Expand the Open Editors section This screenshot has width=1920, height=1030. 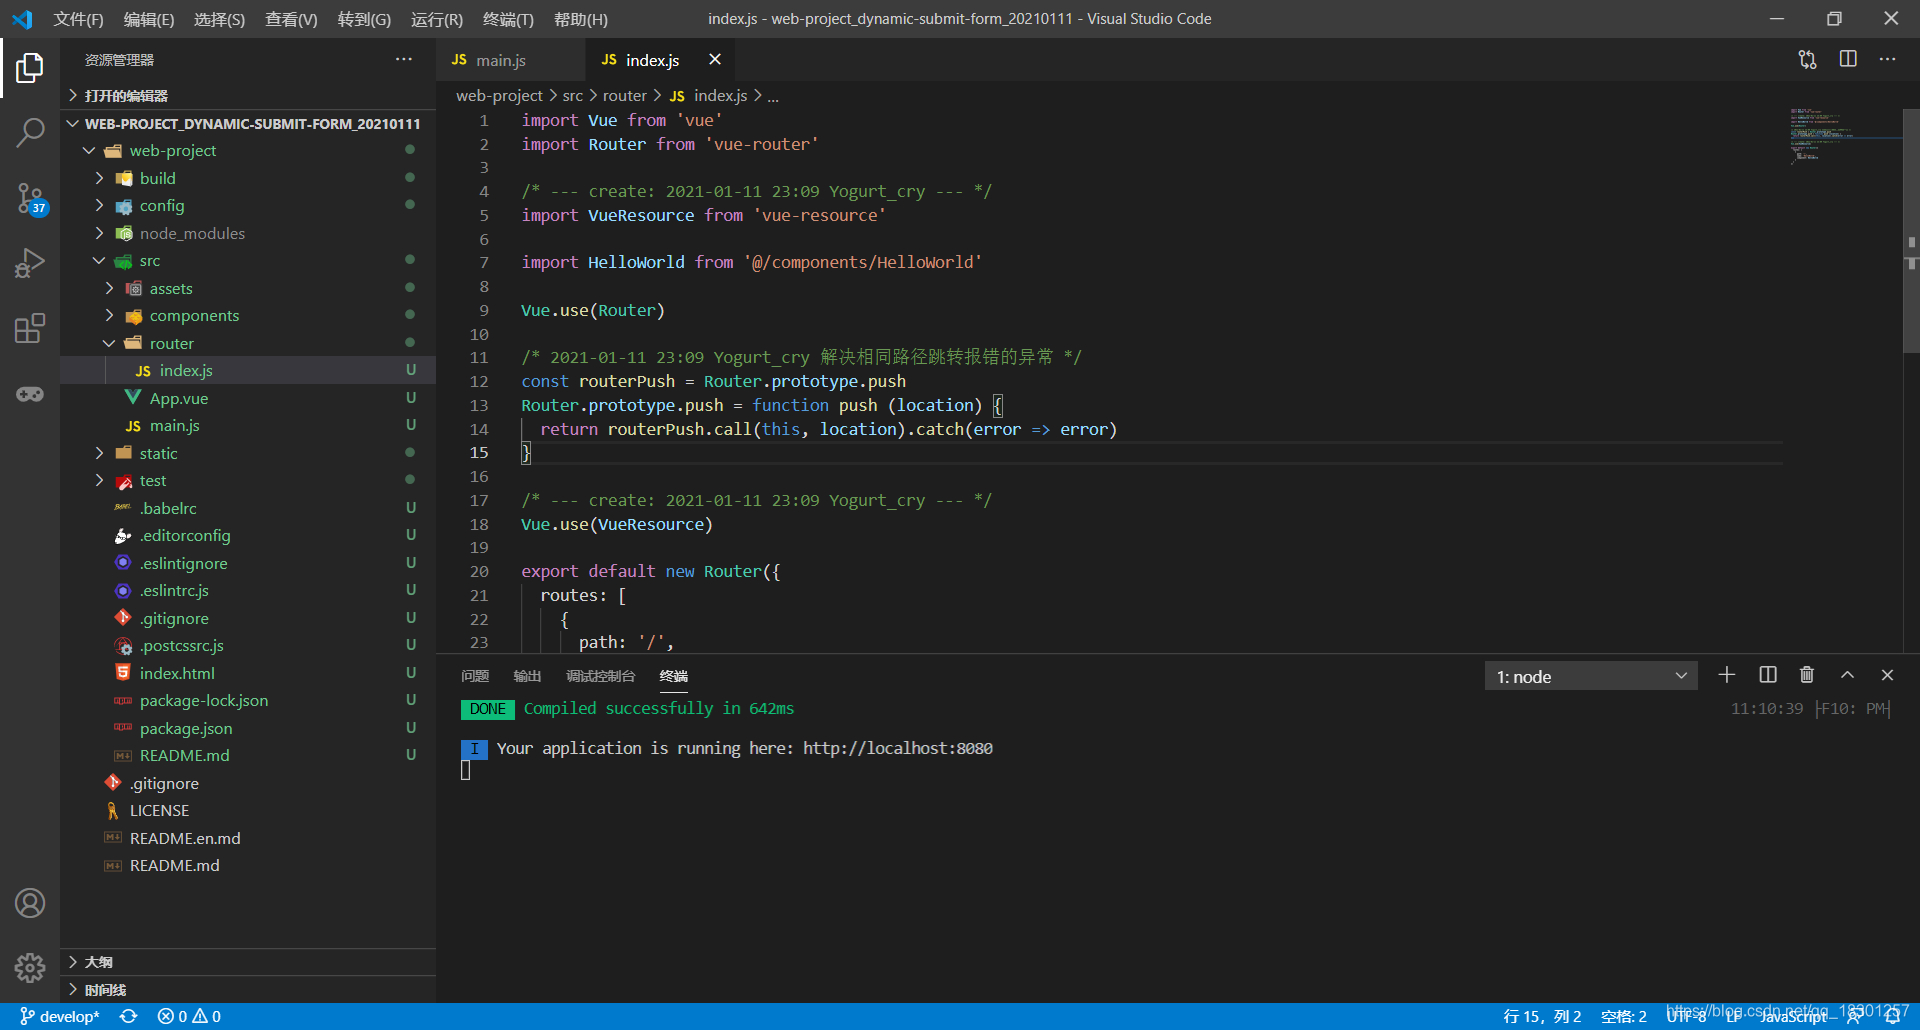coord(248,96)
